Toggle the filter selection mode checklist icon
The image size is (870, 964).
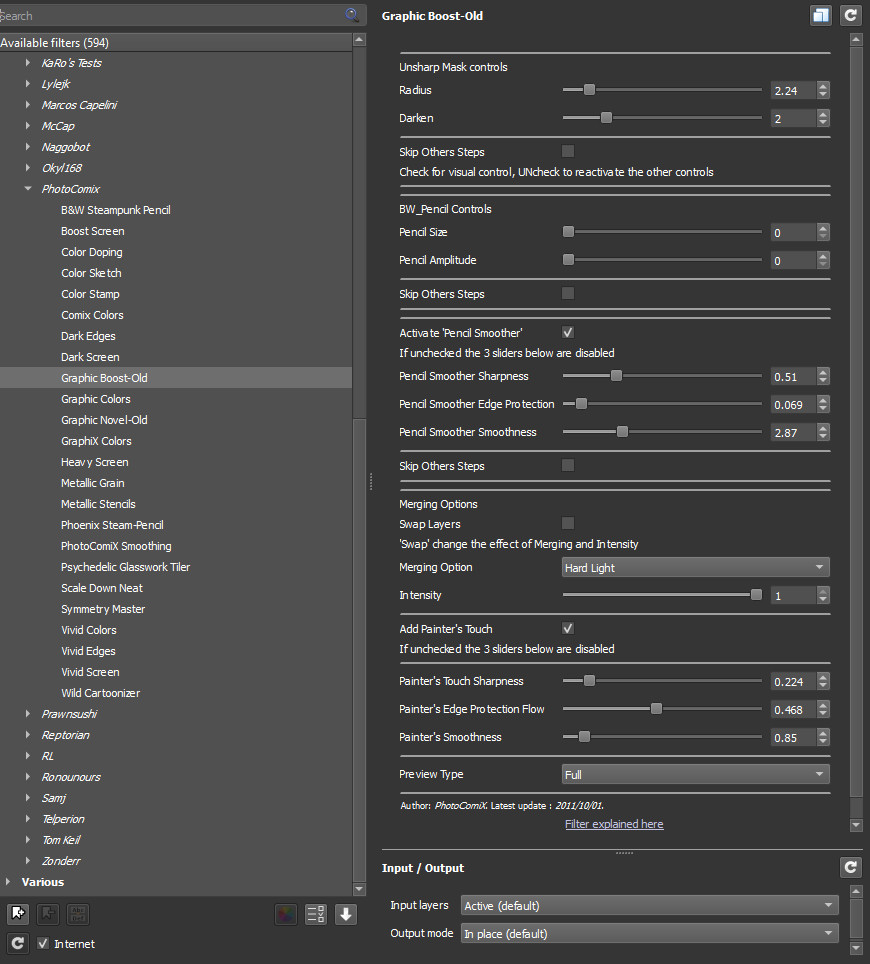click(316, 913)
